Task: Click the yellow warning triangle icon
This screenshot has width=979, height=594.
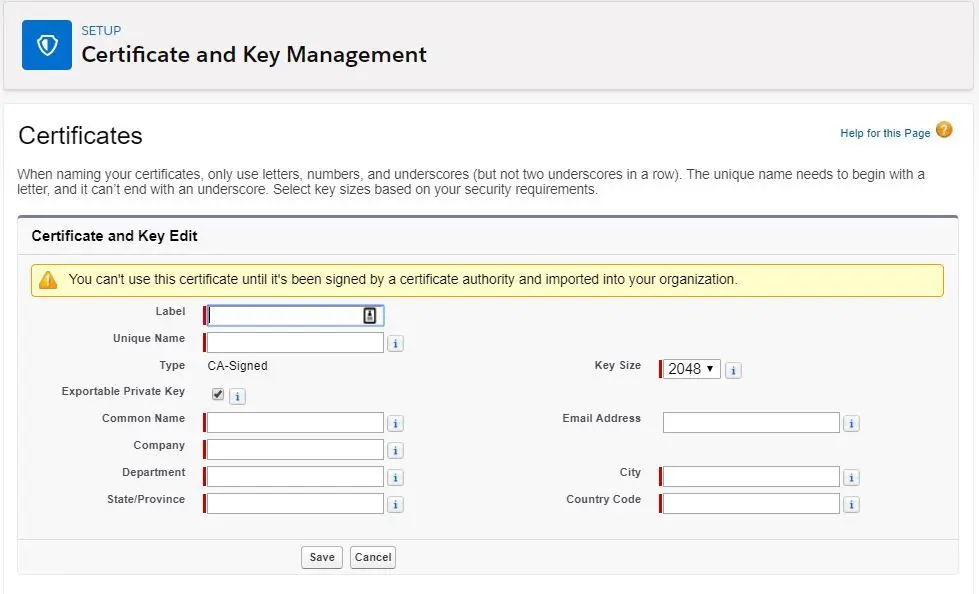Action: tap(48, 280)
